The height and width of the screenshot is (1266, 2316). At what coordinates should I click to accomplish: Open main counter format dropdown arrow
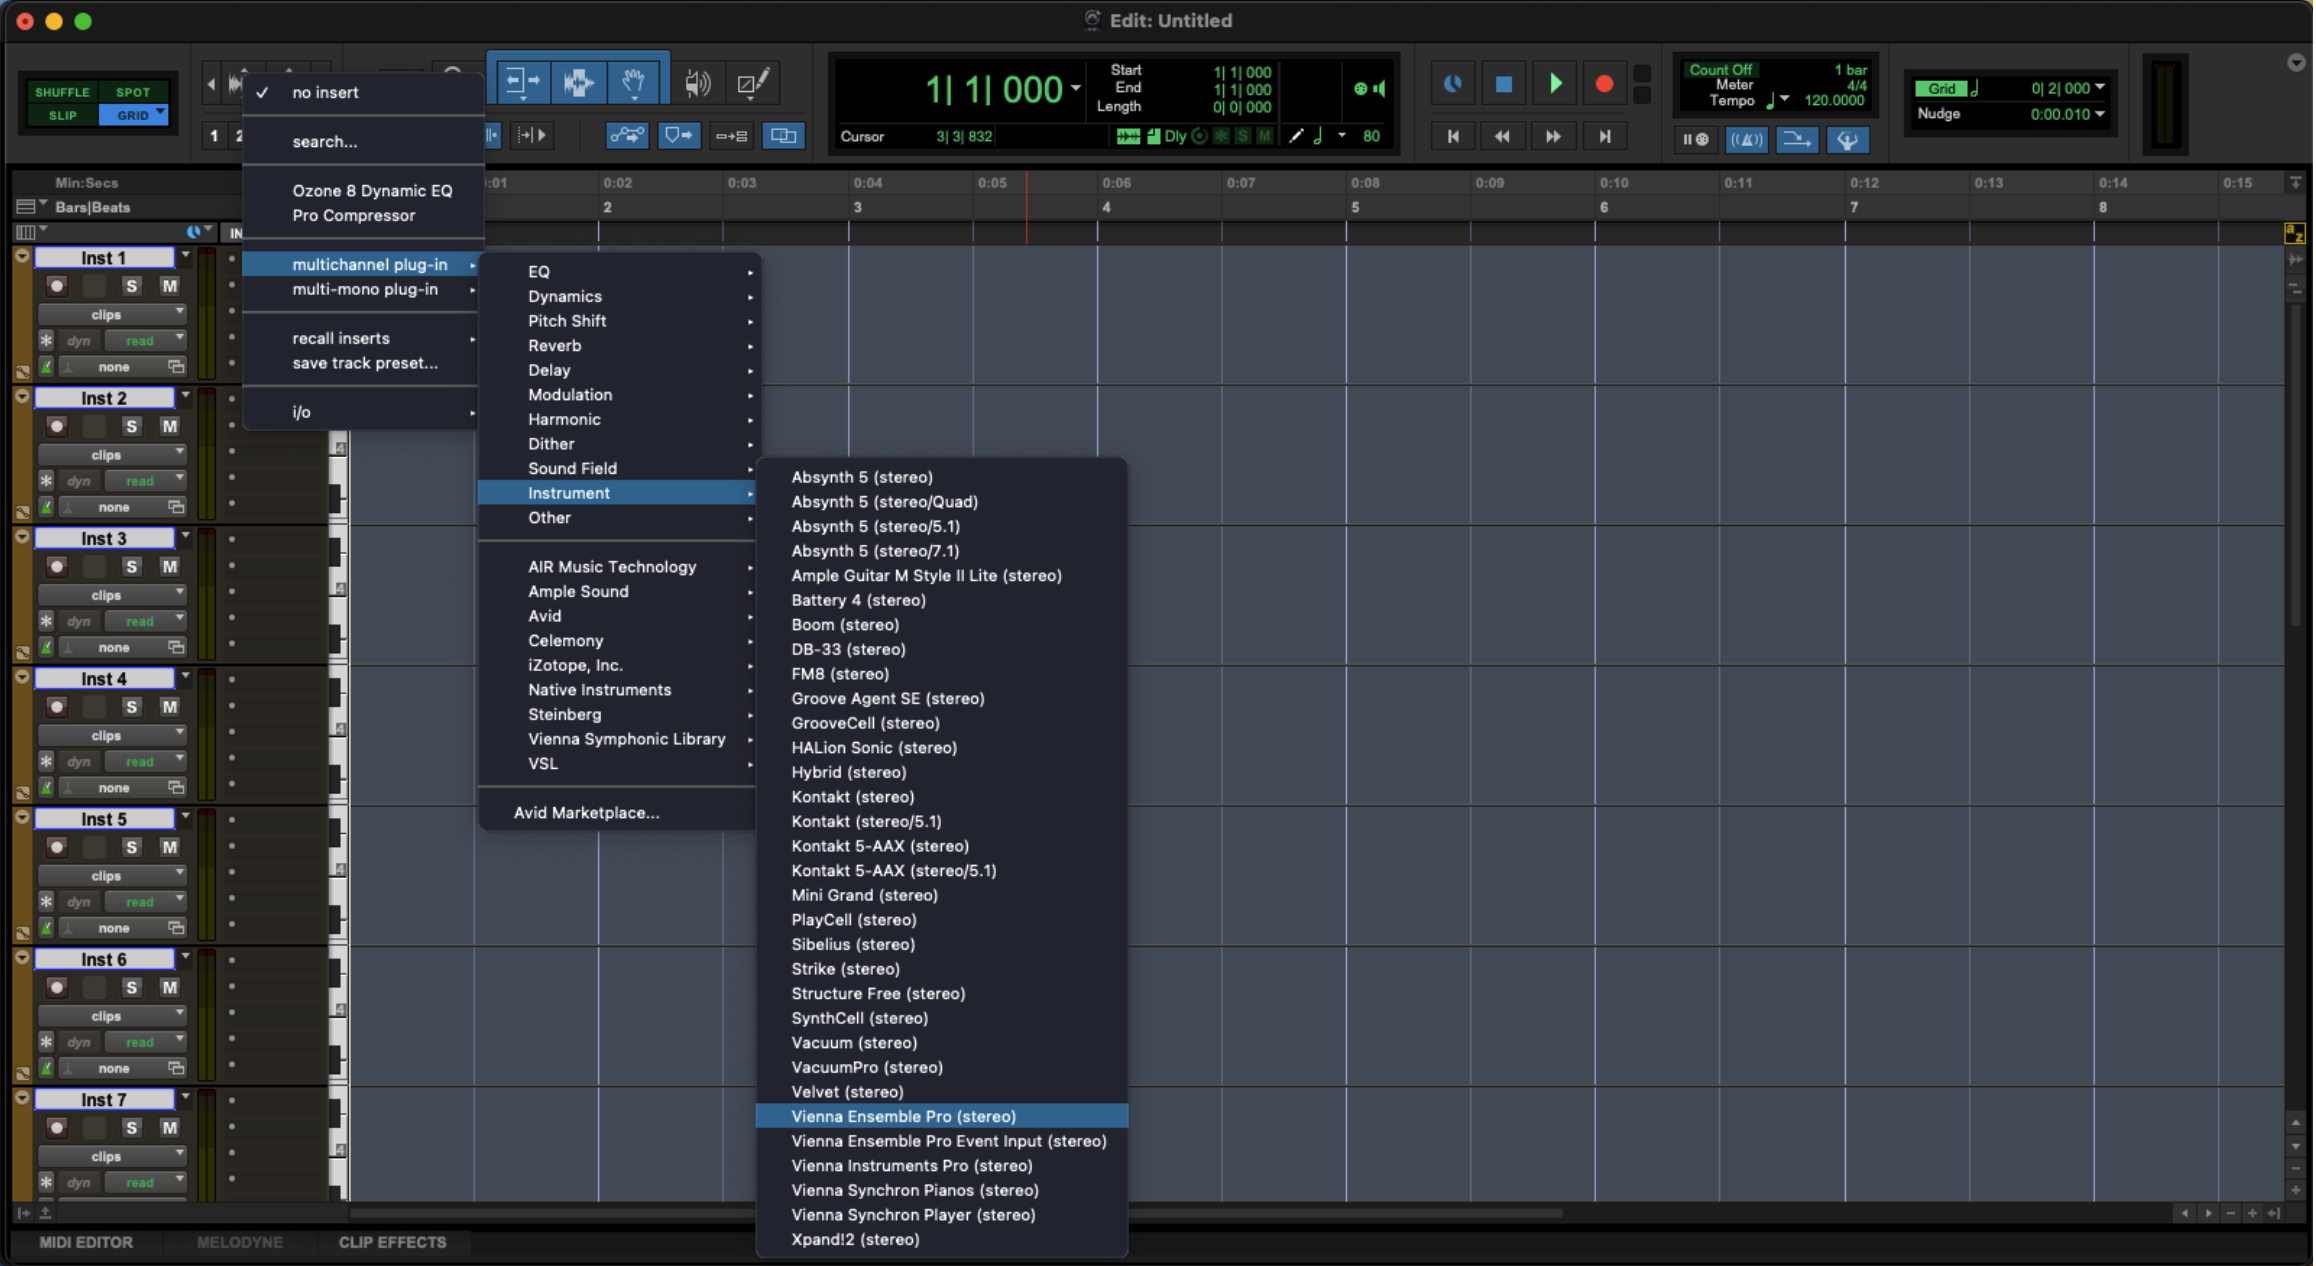pos(1076,88)
